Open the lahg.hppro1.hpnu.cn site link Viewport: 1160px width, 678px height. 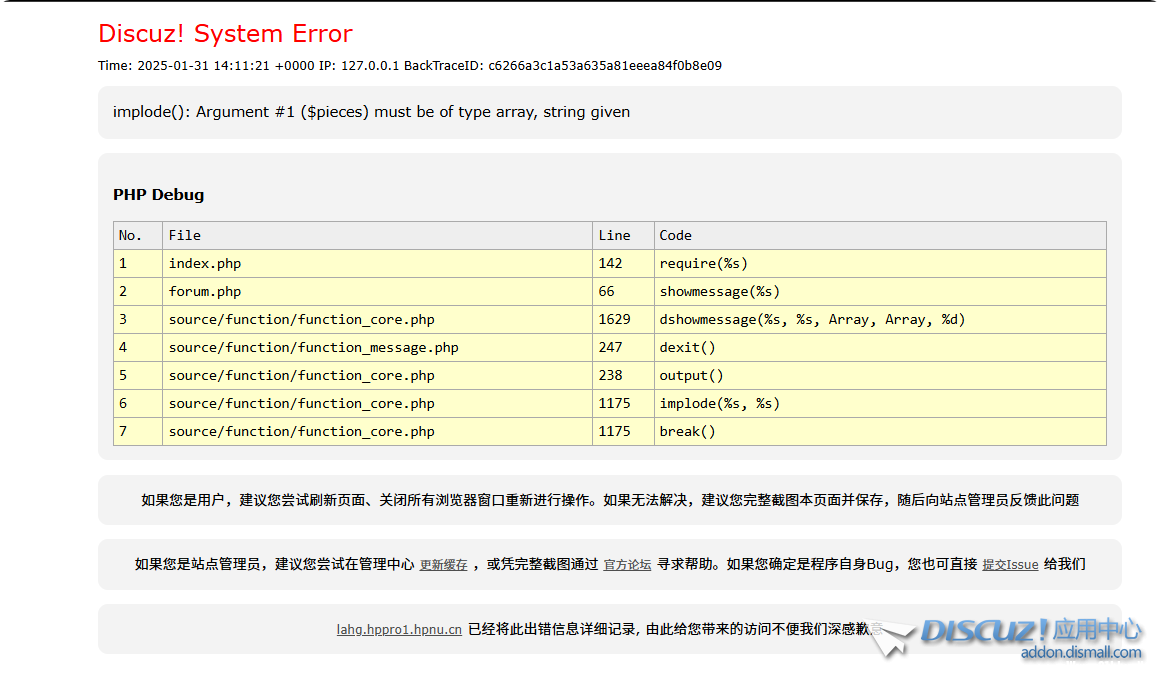click(x=399, y=630)
